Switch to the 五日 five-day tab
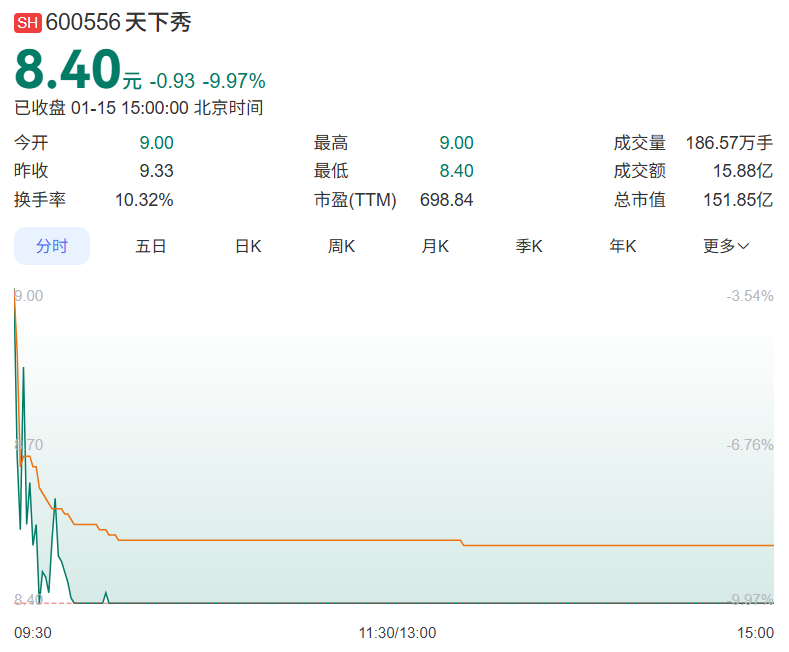 coord(151,246)
